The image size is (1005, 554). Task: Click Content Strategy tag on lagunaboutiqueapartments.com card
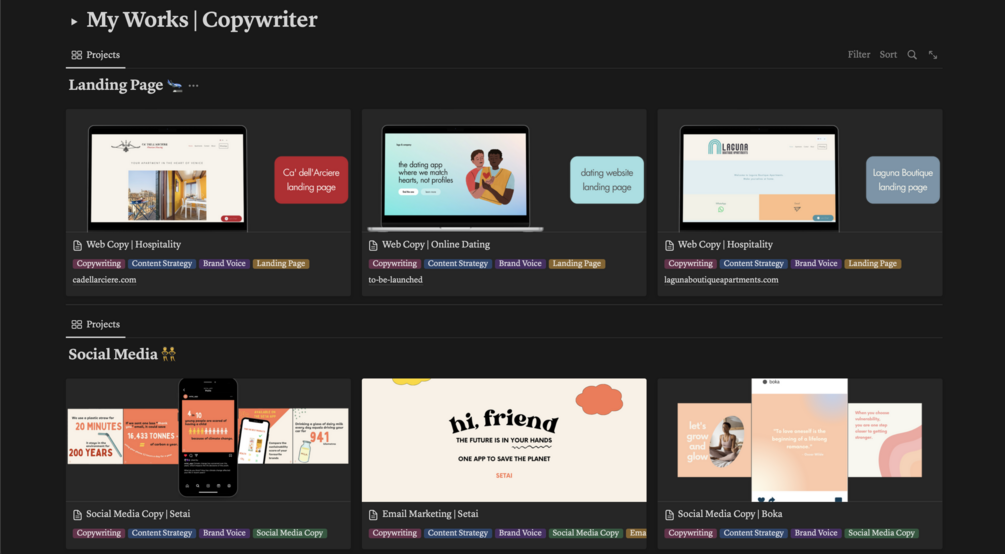pyautogui.click(x=753, y=264)
